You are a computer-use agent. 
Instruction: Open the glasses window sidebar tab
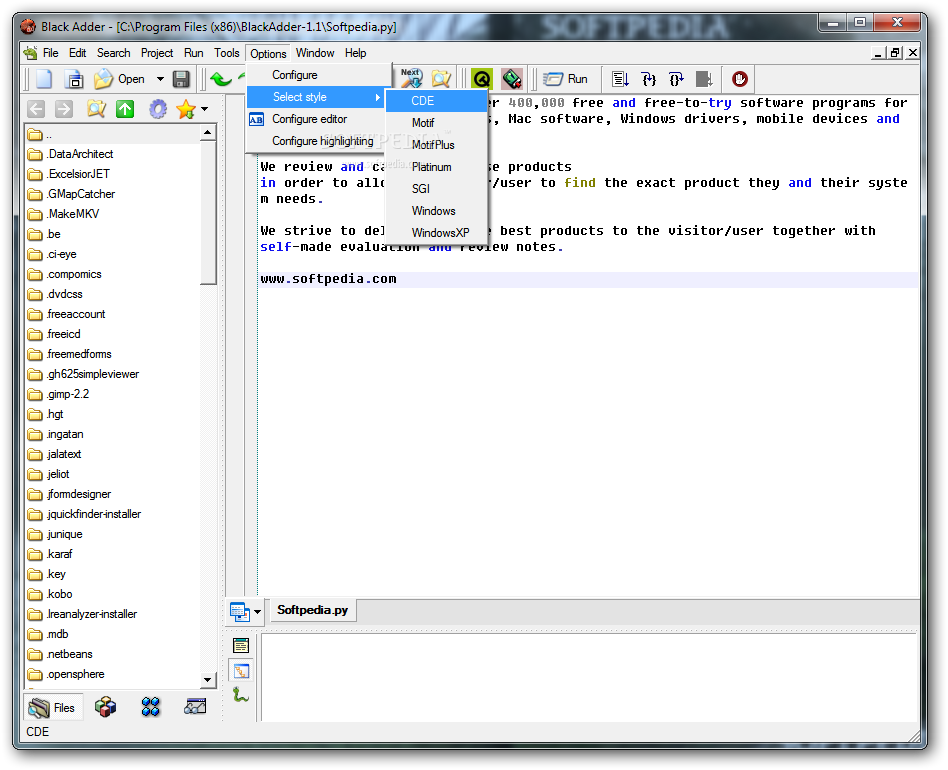point(195,707)
